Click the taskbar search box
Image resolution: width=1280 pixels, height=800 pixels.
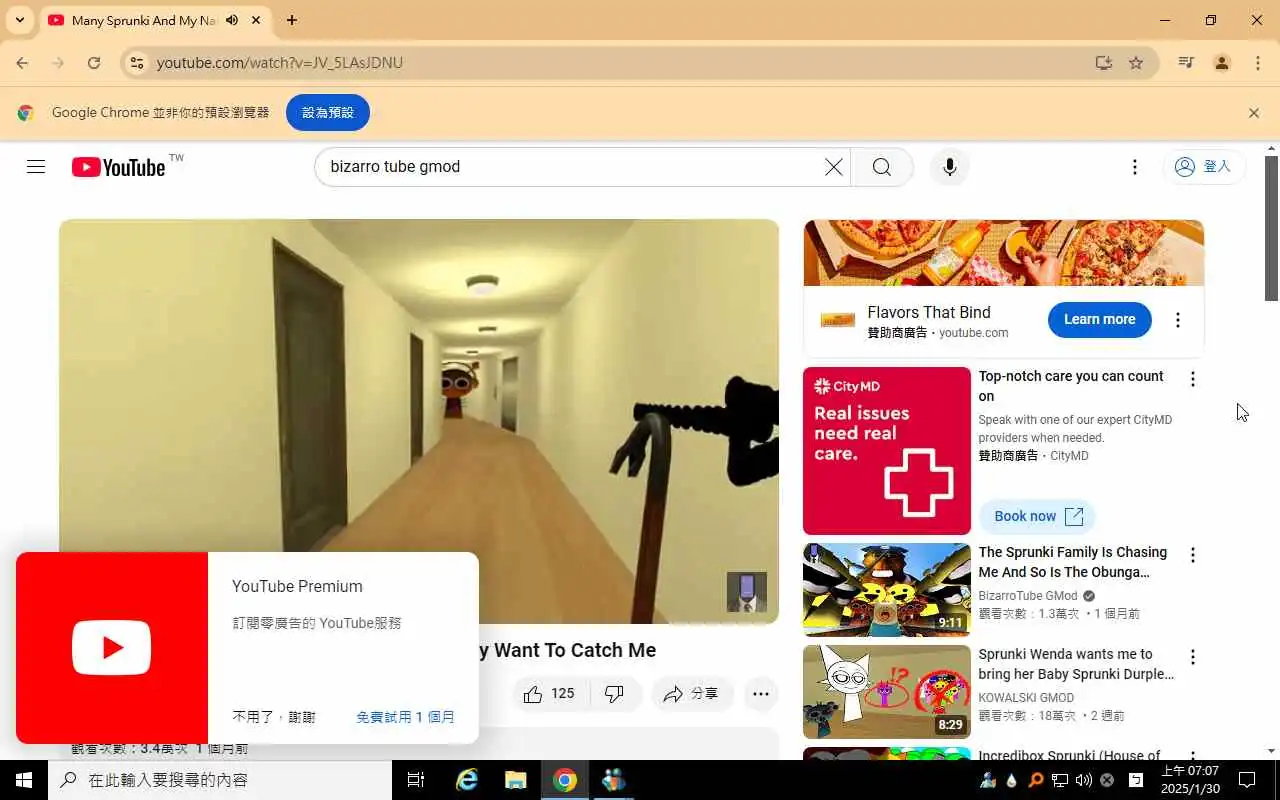tap(220, 780)
